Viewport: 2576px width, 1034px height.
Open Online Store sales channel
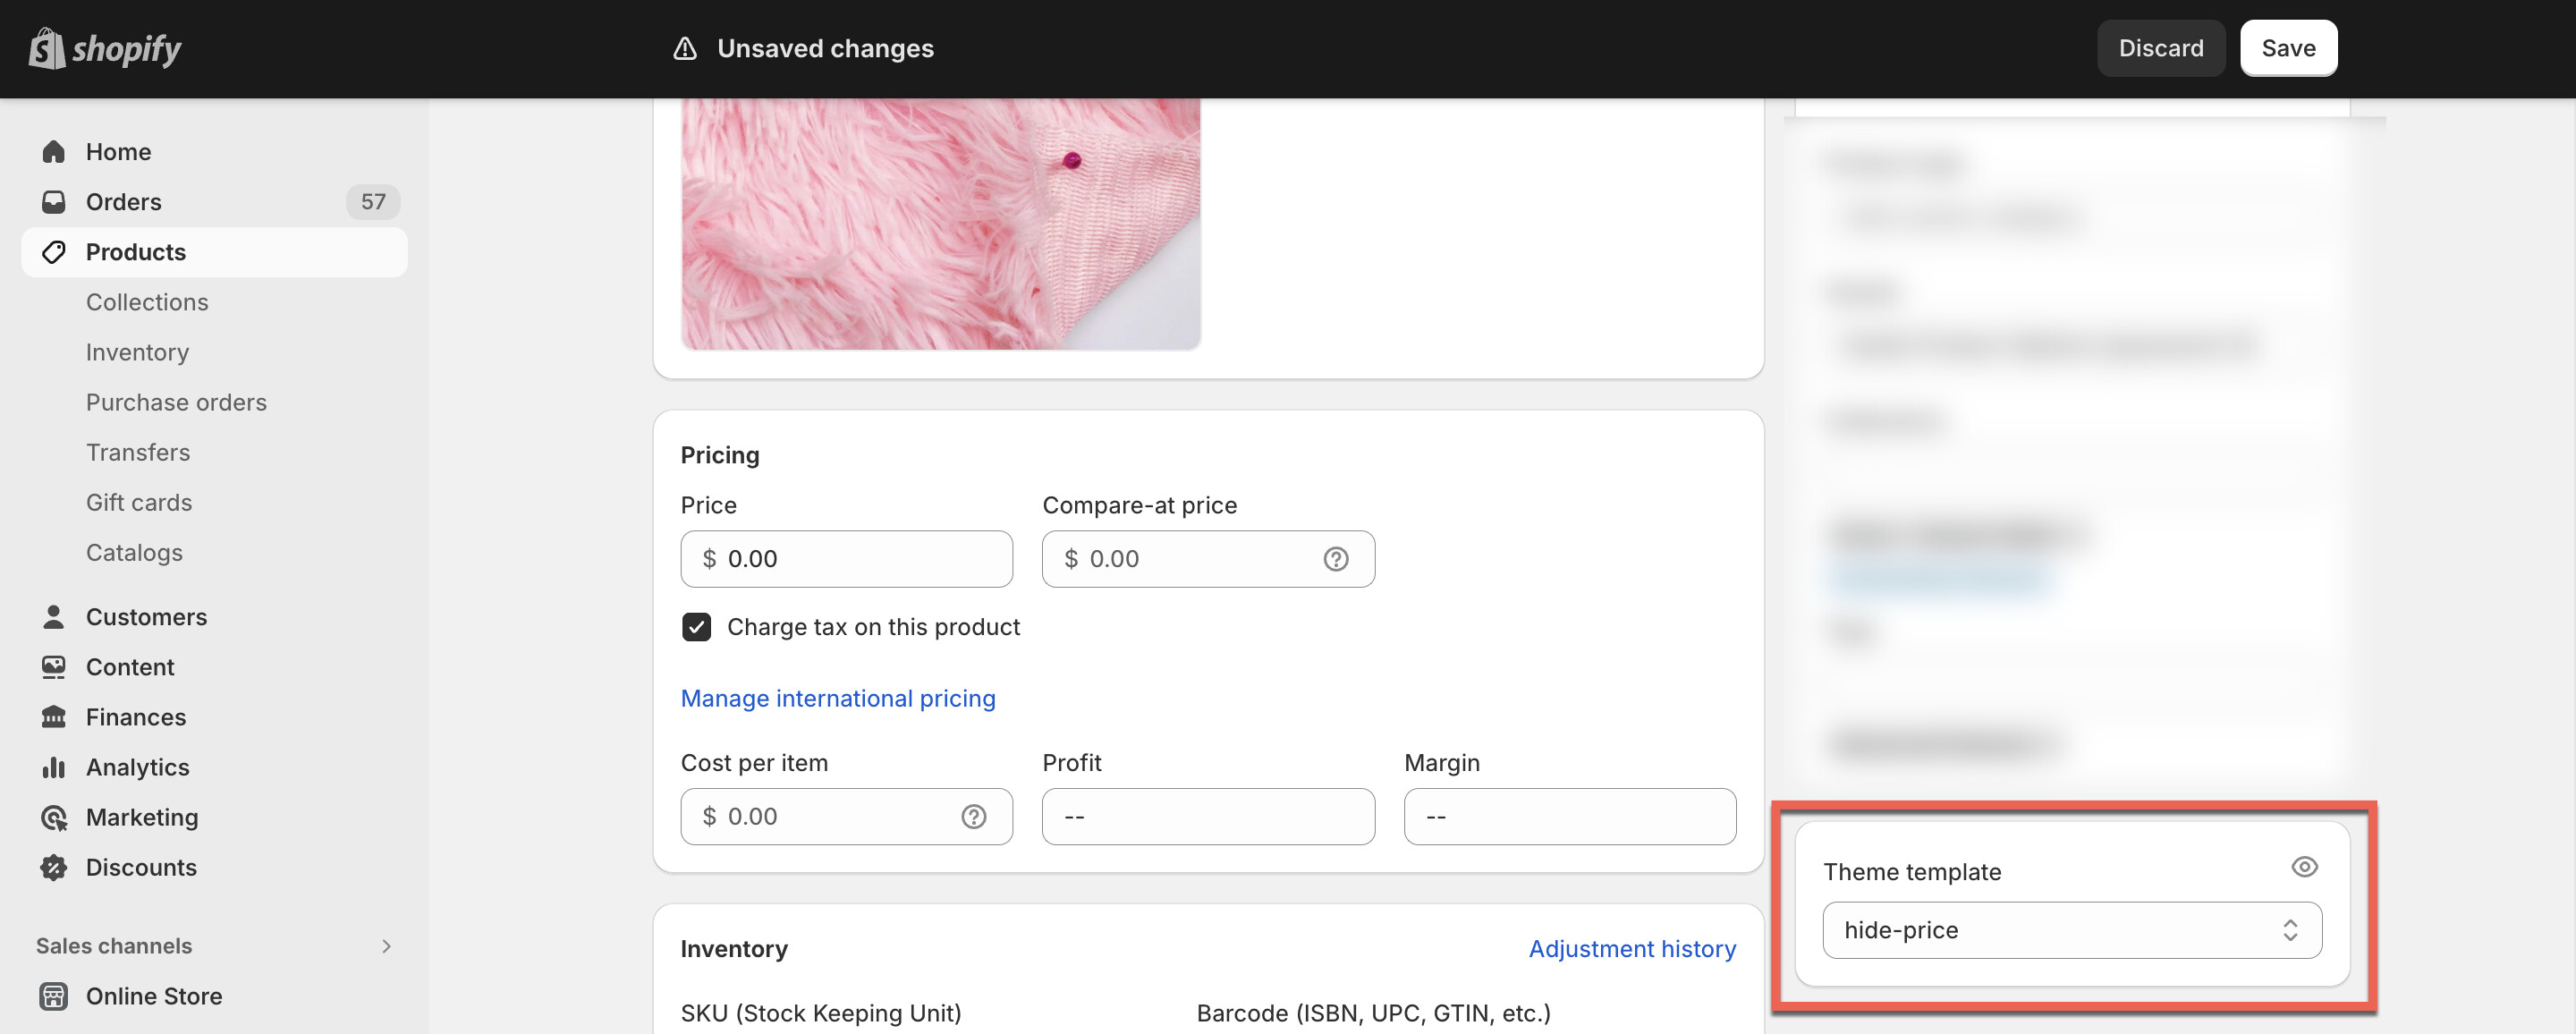154,996
